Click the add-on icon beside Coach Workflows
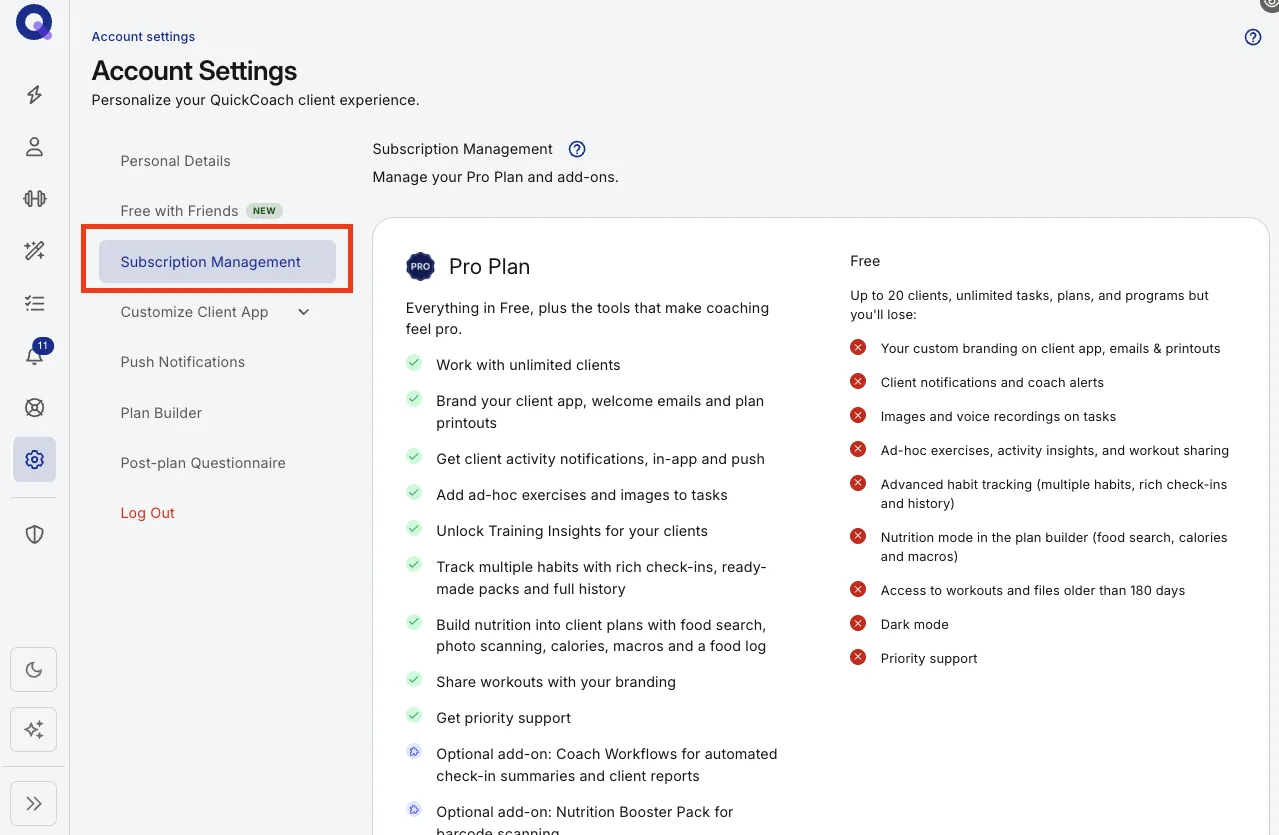1279x835 pixels. (x=414, y=752)
